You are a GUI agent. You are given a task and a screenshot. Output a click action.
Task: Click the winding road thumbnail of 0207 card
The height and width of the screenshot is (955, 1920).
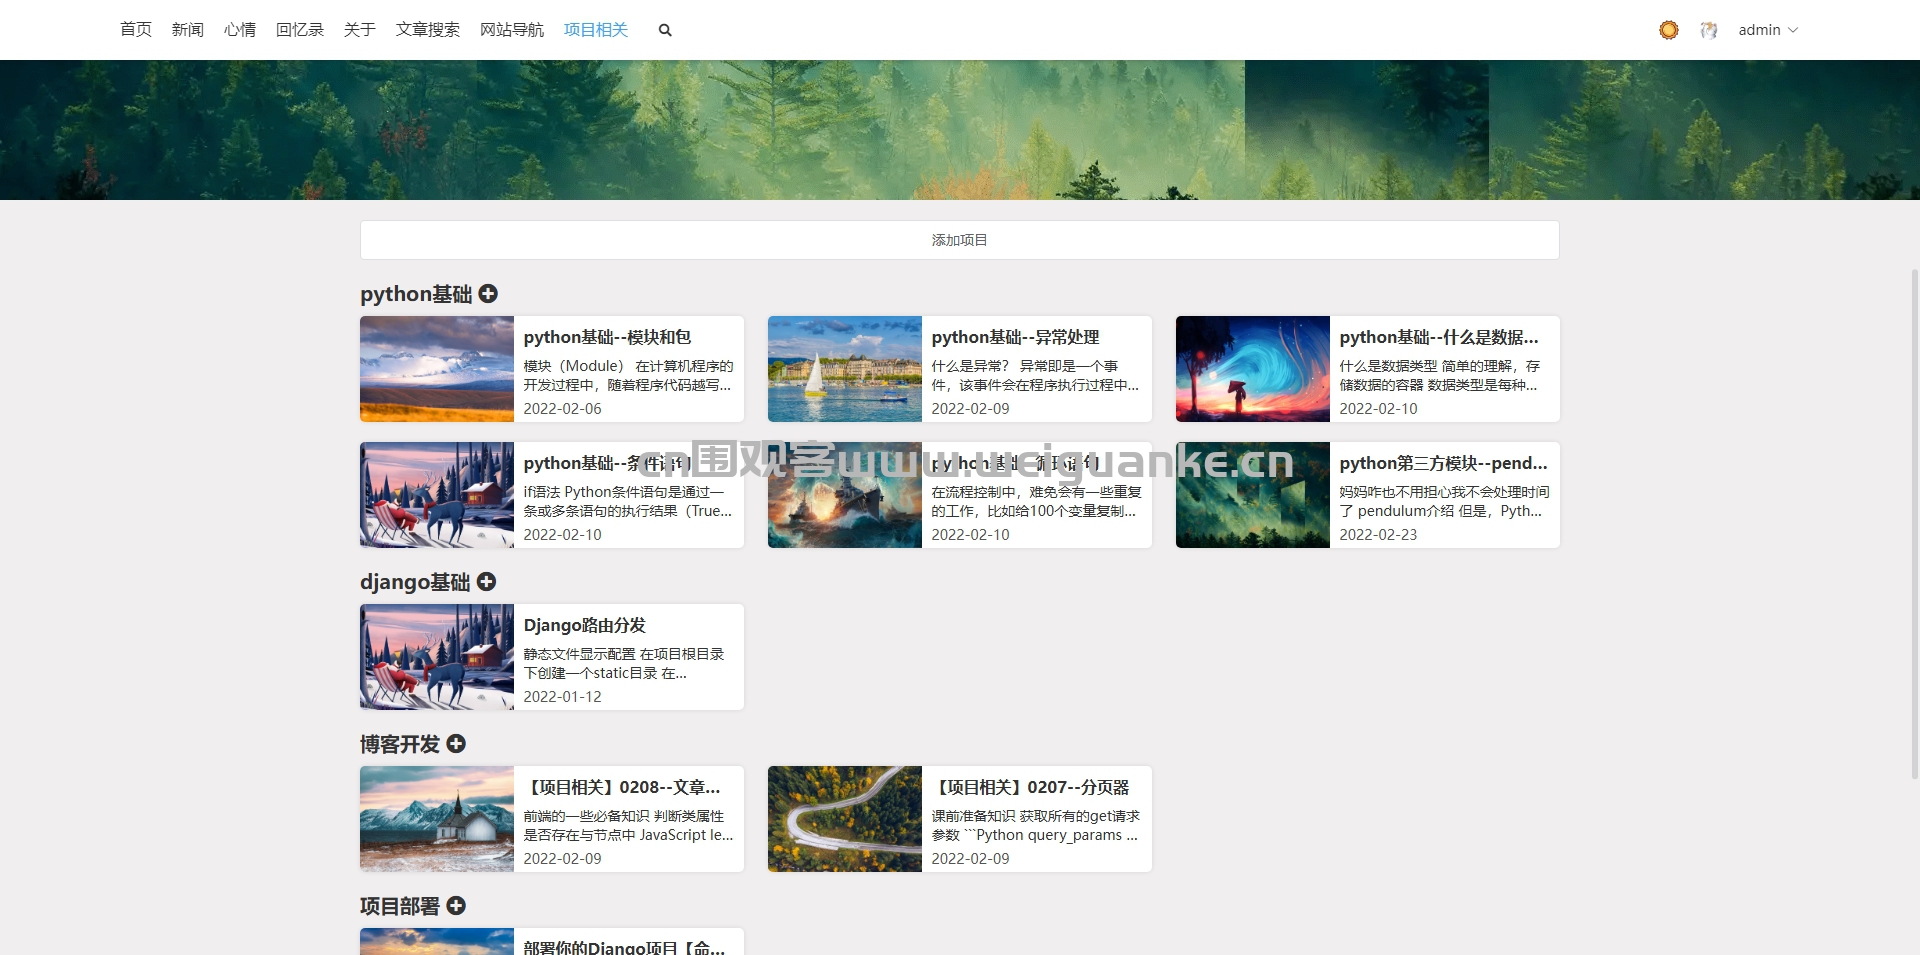click(845, 819)
